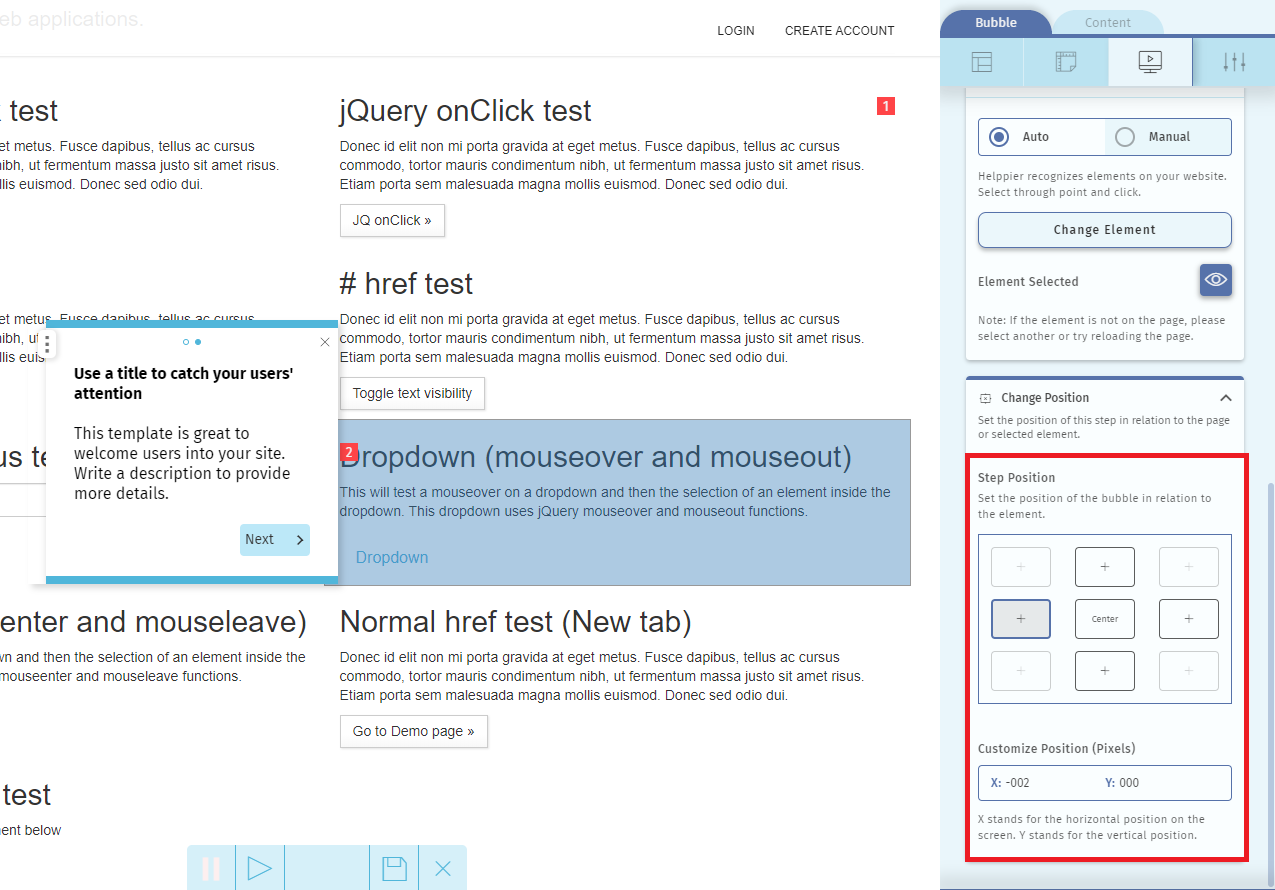Pause the tour with pause icon
Image resolution: width=1275 pixels, height=890 pixels.
211,868
